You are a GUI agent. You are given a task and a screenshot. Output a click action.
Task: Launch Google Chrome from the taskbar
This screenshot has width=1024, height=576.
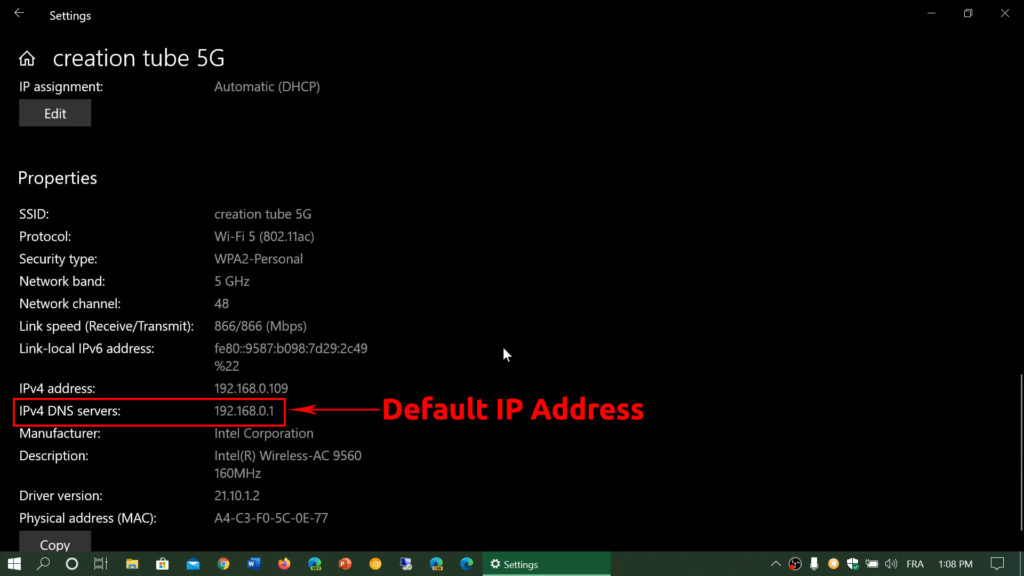click(222, 564)
